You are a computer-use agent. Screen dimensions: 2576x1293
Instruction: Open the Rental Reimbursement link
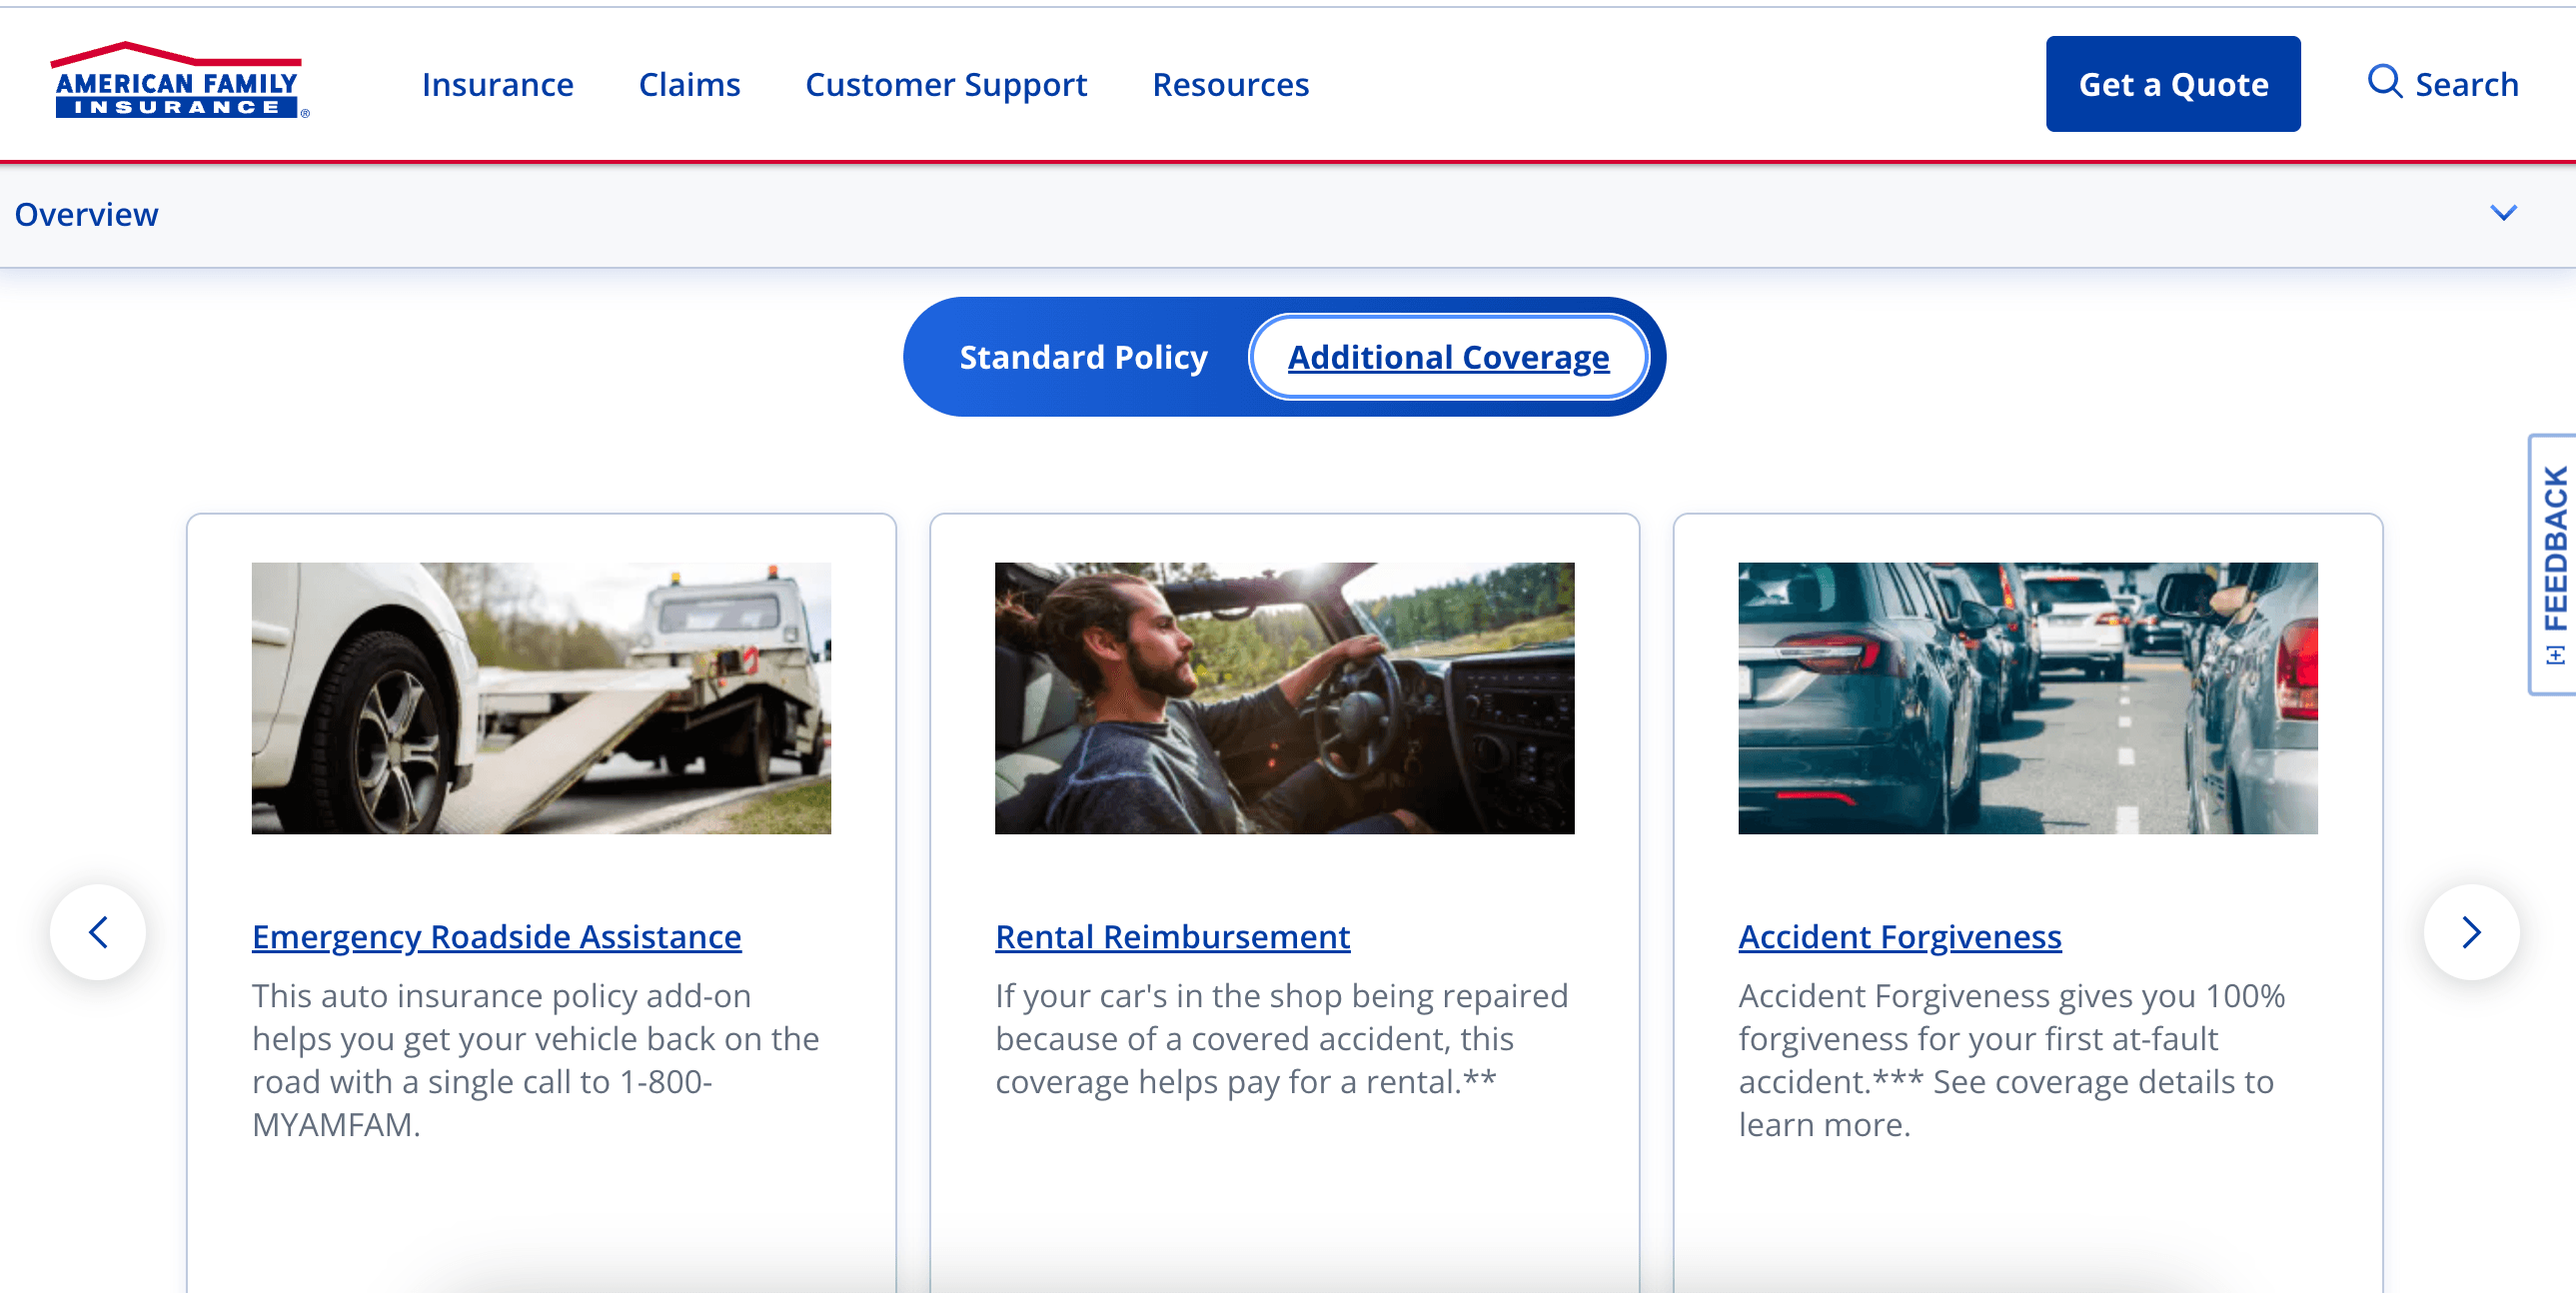(x=1172, y=937)
